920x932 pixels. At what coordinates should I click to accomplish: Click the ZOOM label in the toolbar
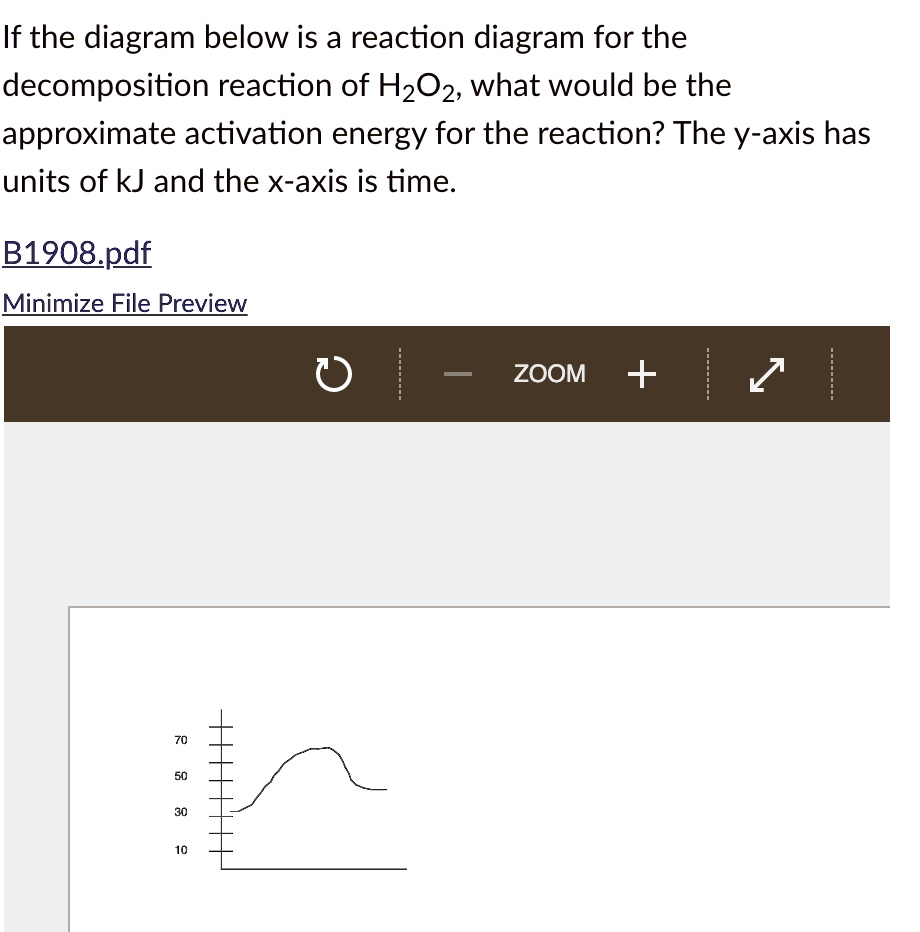549,374
